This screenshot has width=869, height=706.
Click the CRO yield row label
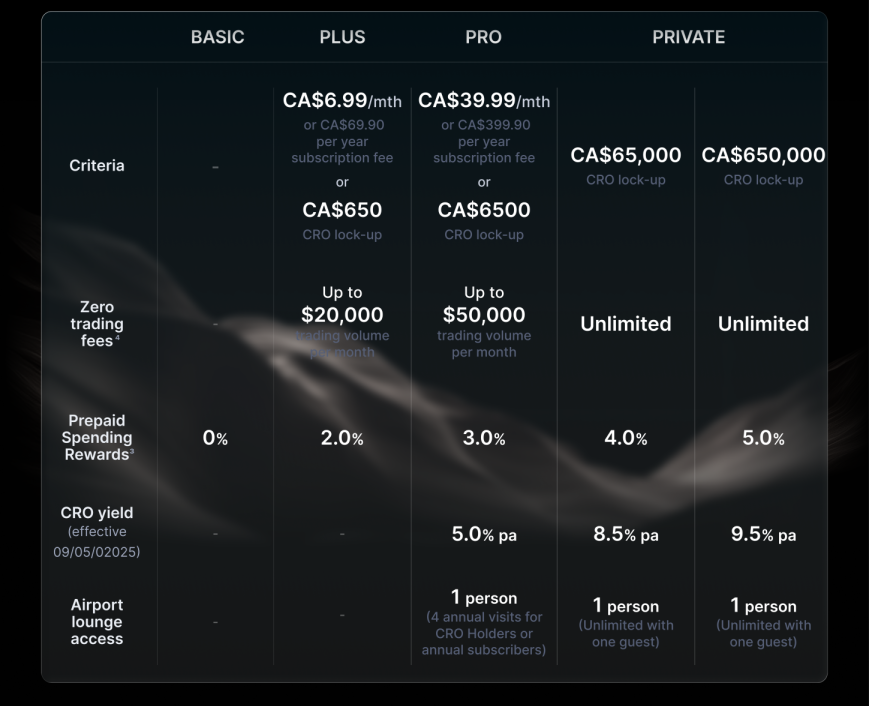(x=97, y=513)
